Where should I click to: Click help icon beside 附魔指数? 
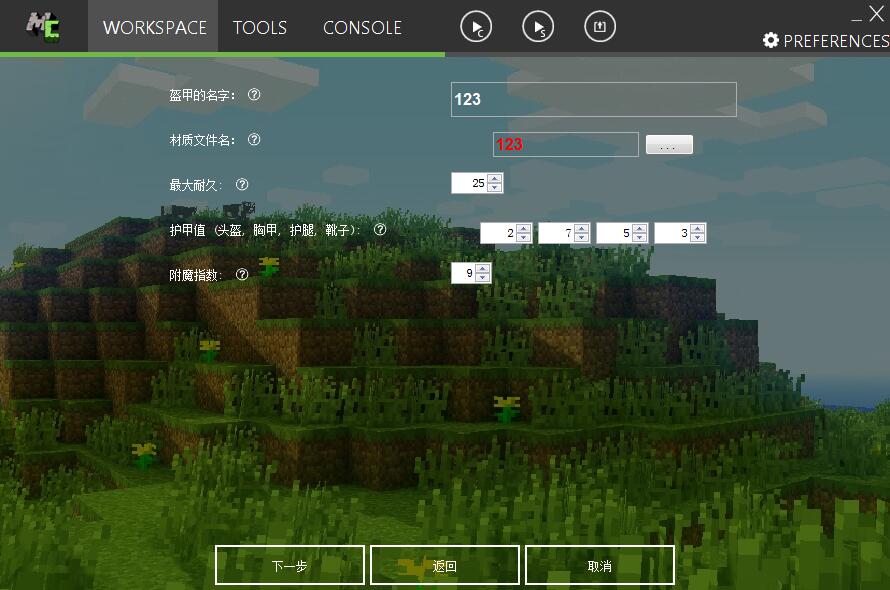click(x=242, y=275)
